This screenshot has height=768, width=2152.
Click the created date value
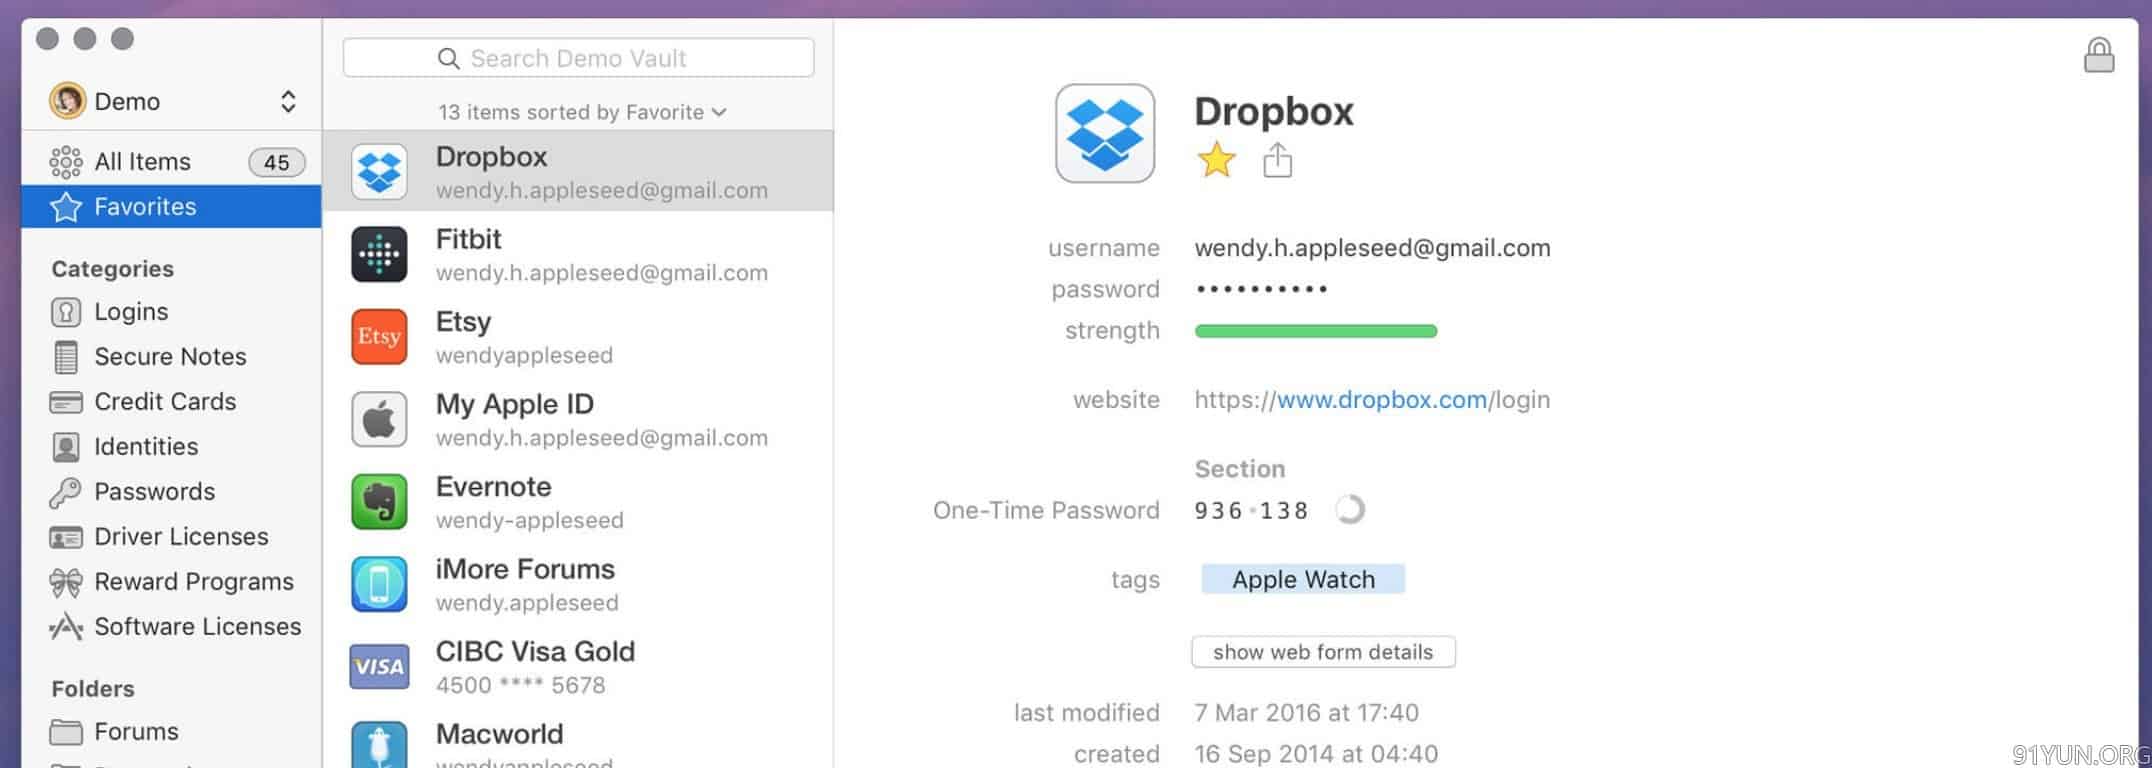(1316, 754)
